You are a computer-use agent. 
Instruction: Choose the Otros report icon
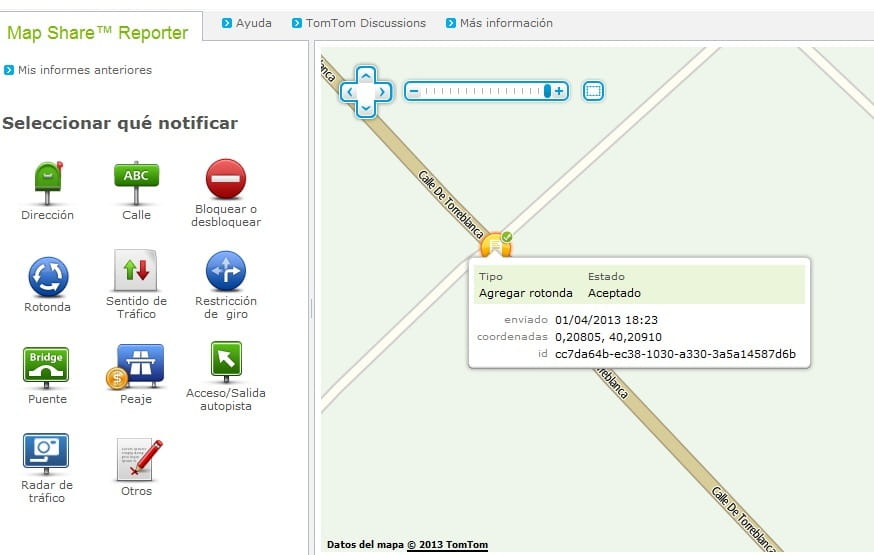click(137, 459)
